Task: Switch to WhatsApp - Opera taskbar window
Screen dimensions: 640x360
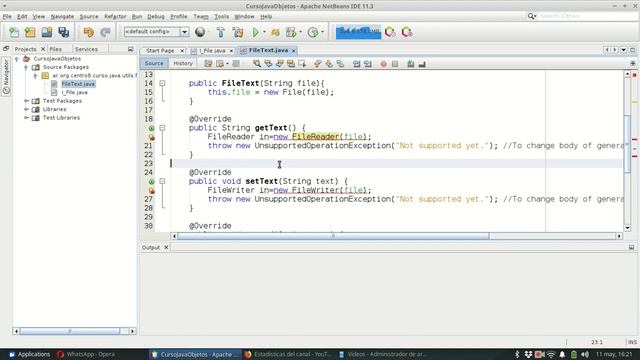Action: coord(86,354)
